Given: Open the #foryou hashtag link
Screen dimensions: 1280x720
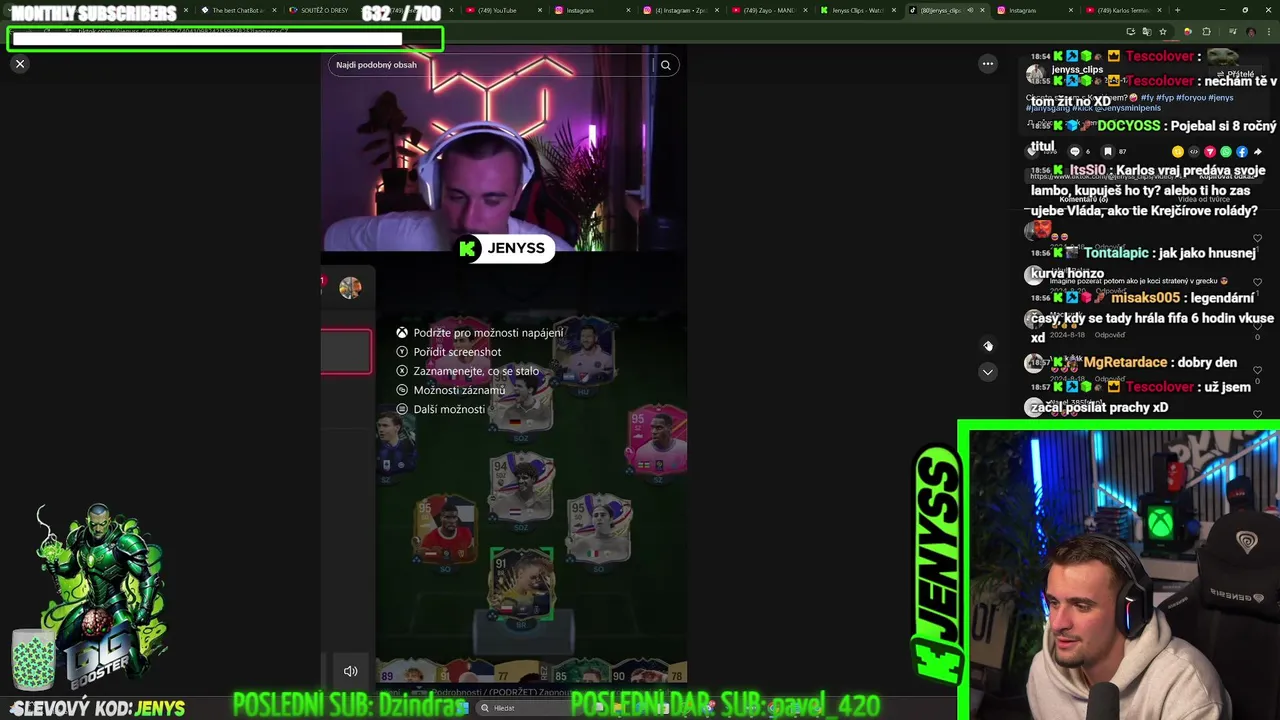Looking at the screenshot, I should pyautogui.click(x=1190, y=98).
